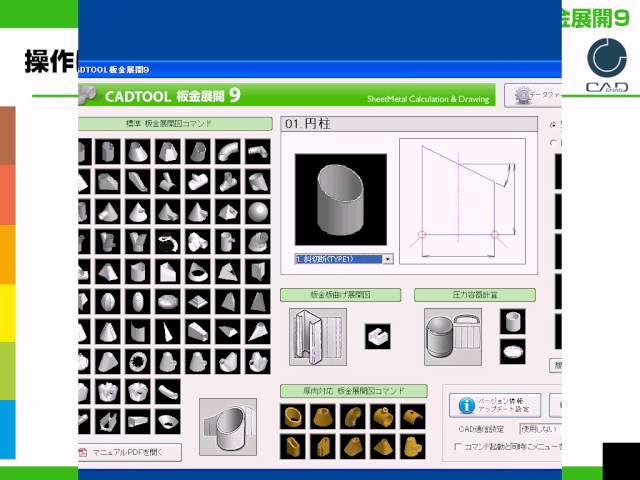
Task: Click the マニュアルPDFを開く button
Action: tap(130, 452)
